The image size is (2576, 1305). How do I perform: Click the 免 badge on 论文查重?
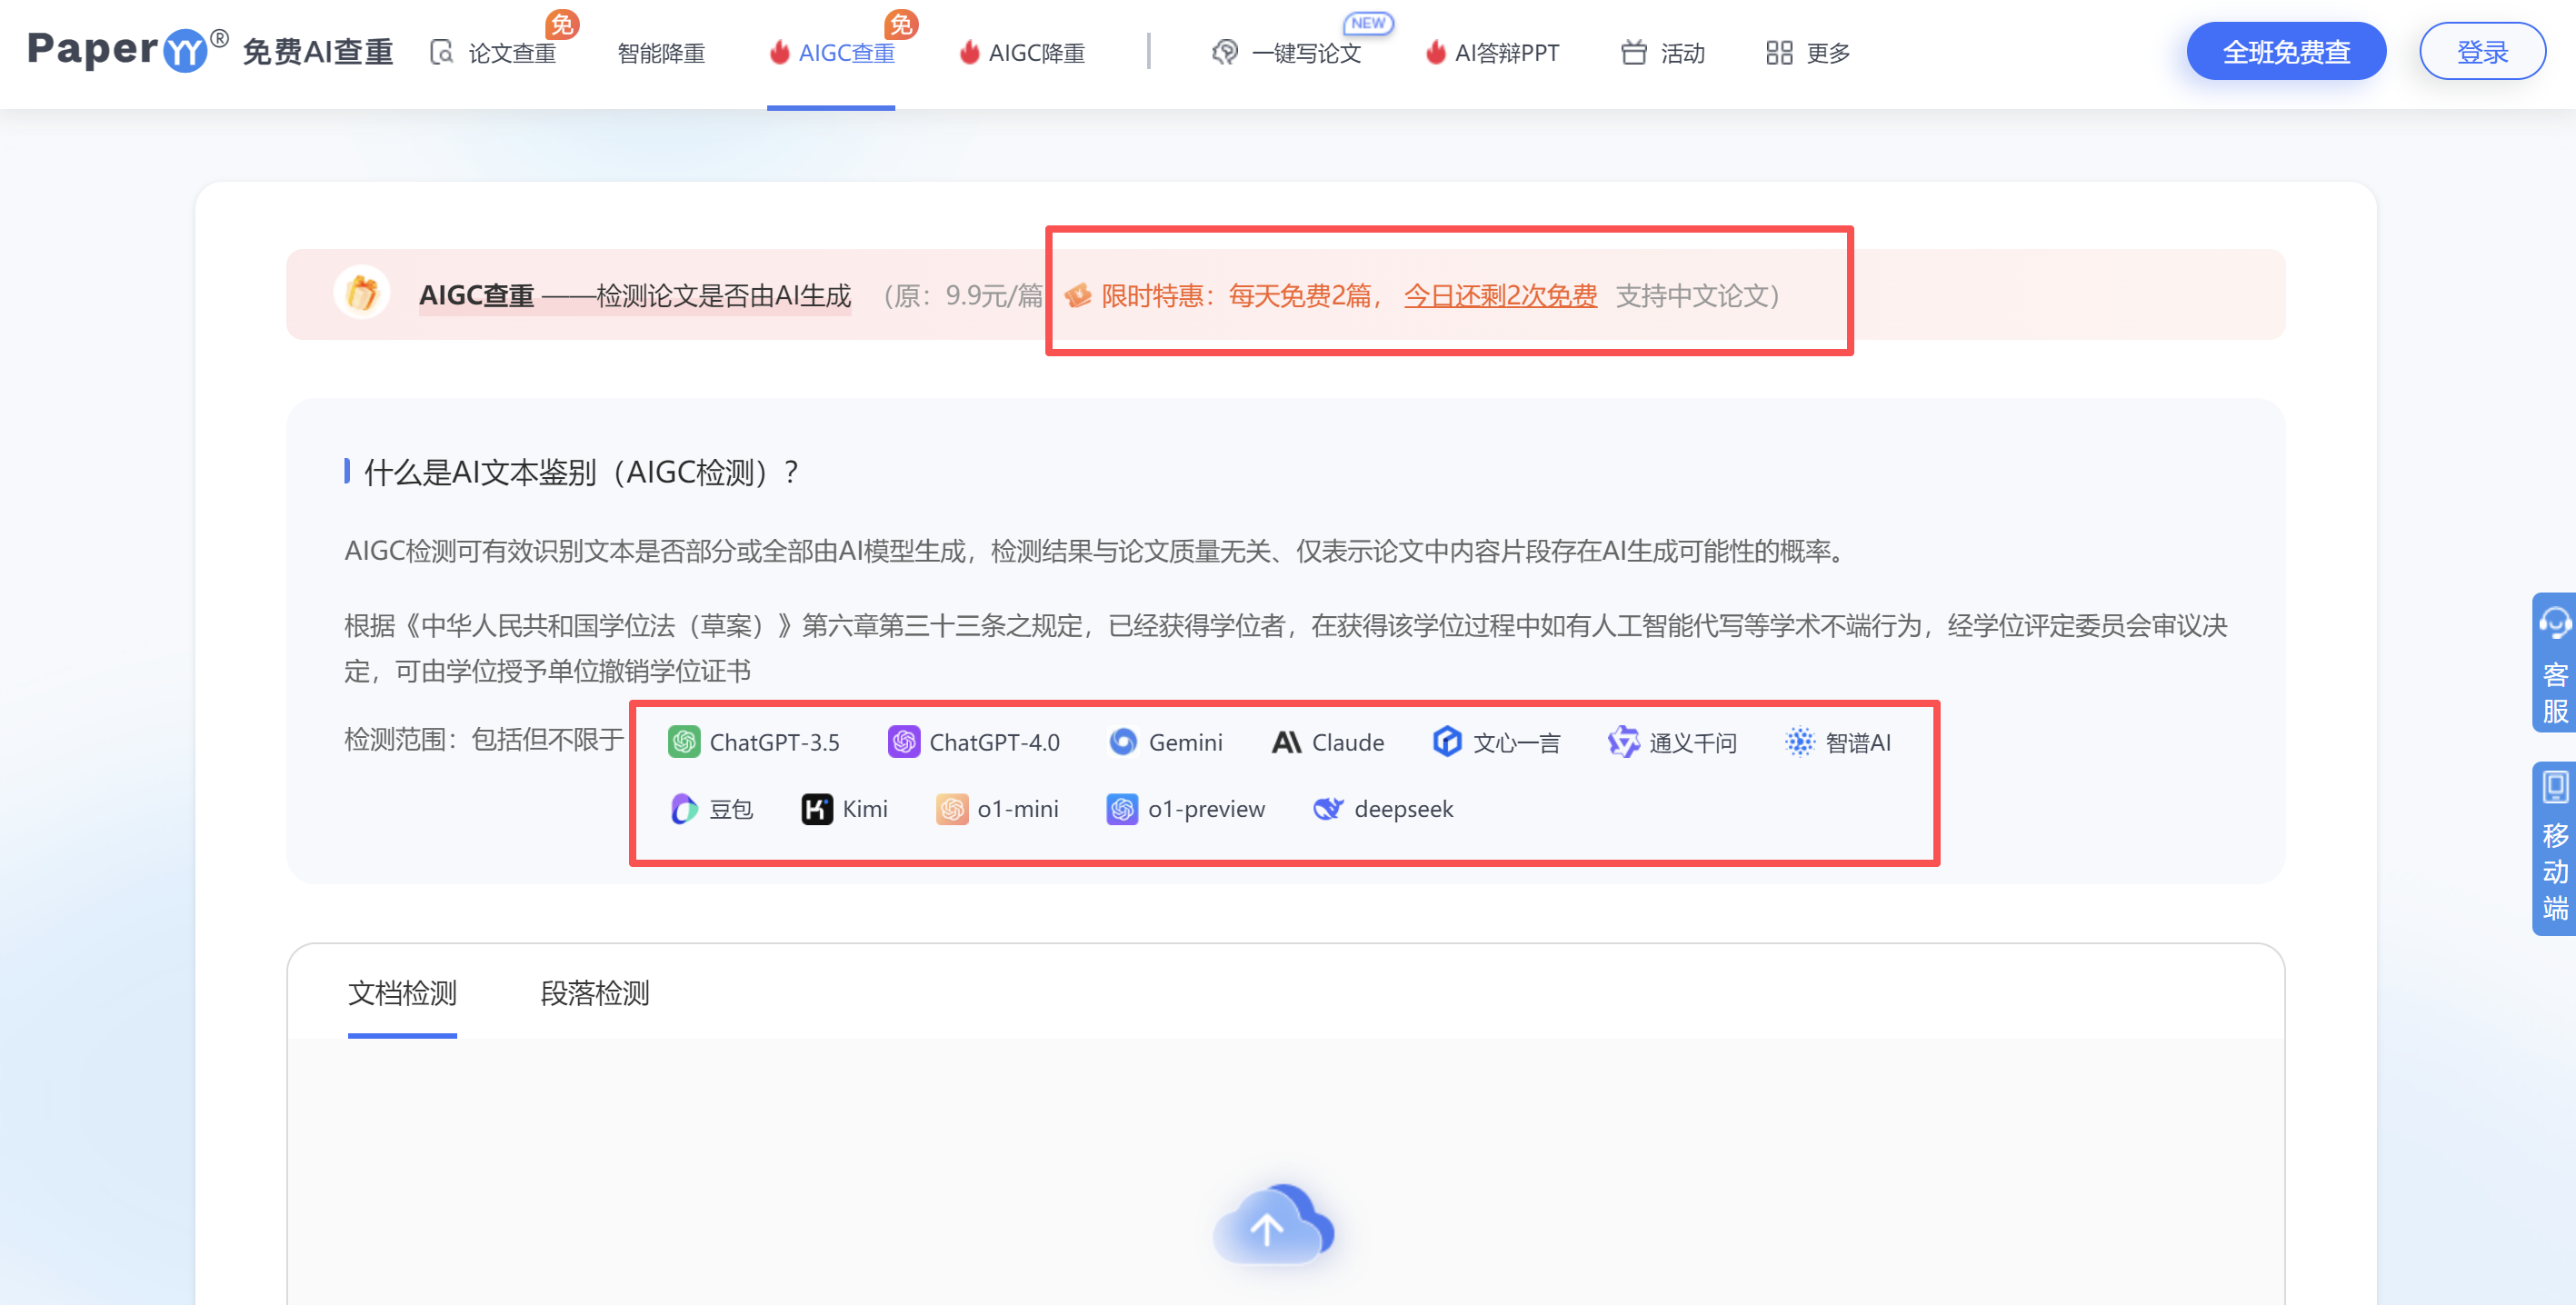coord(562,24)
